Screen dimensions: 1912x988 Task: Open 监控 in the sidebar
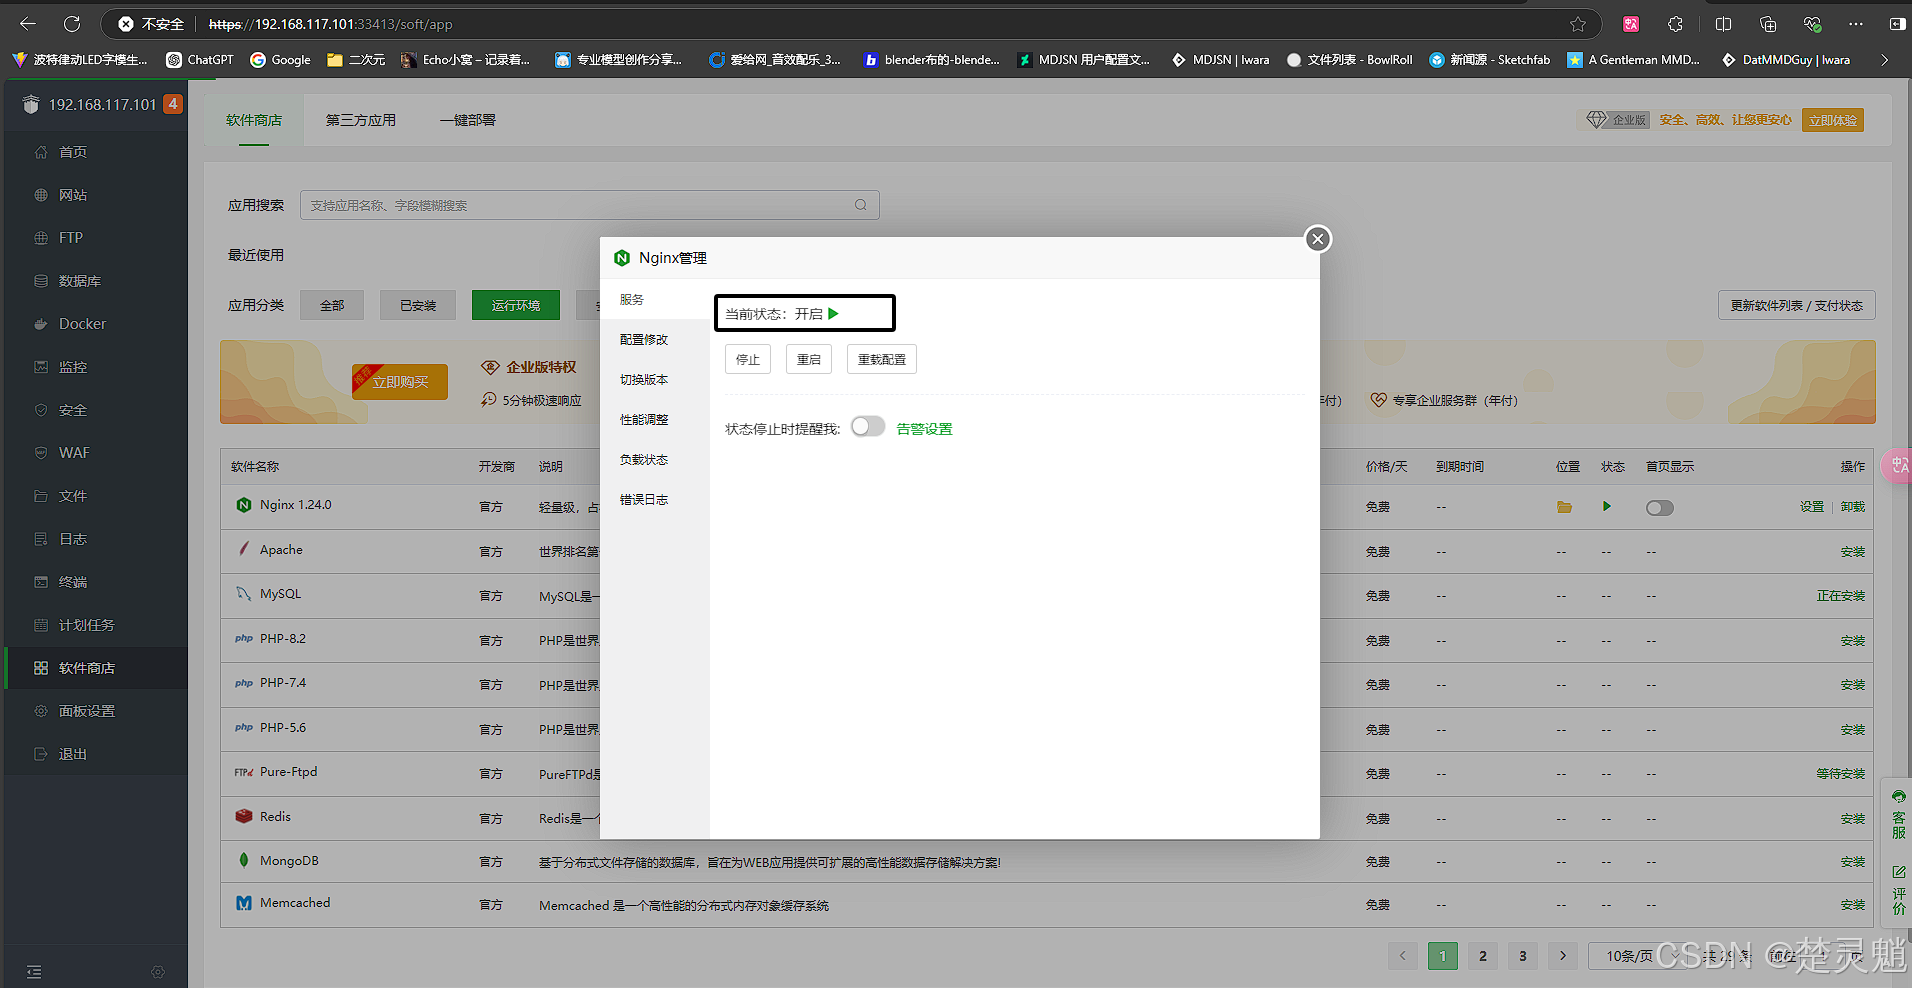point(73,367)
